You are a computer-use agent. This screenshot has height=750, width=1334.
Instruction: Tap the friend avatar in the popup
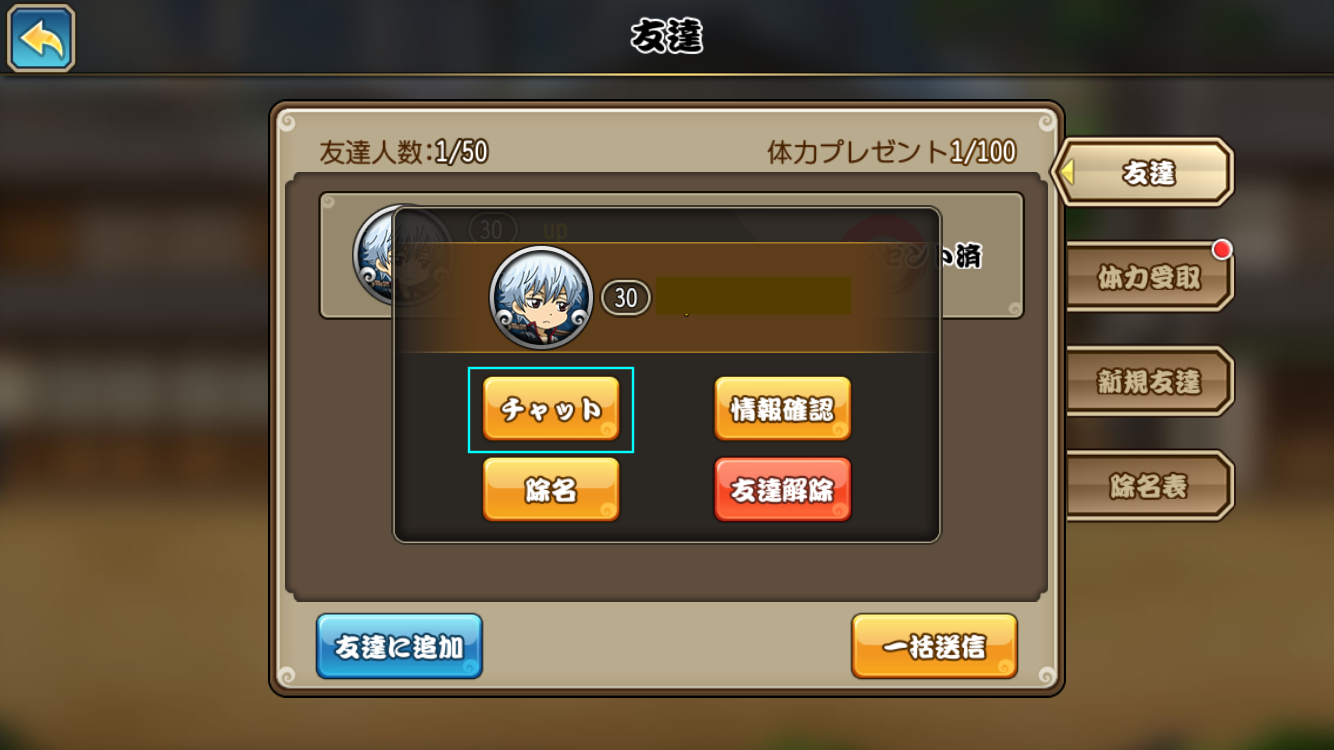click(541, 297)
